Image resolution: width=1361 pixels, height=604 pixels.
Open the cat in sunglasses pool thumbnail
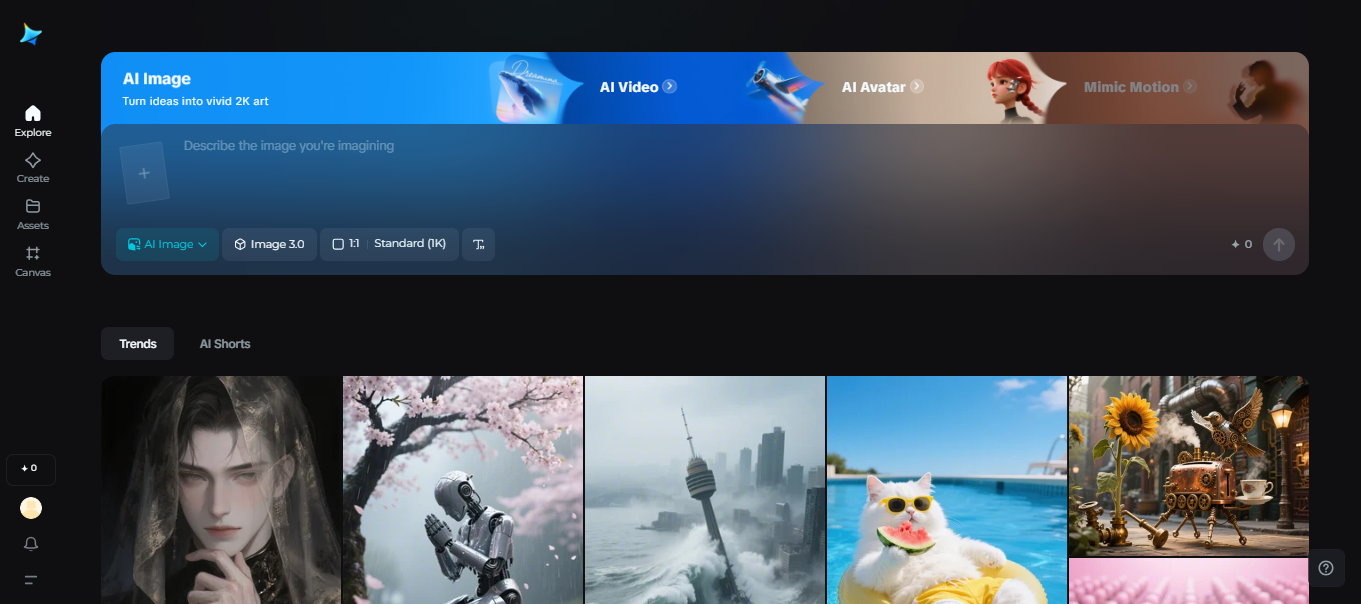945,489
